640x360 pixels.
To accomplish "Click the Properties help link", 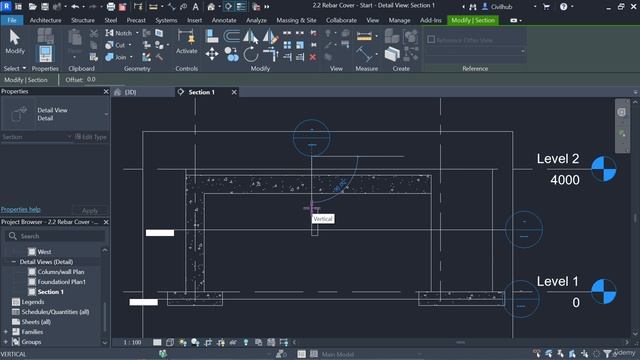I will (20, 209).
